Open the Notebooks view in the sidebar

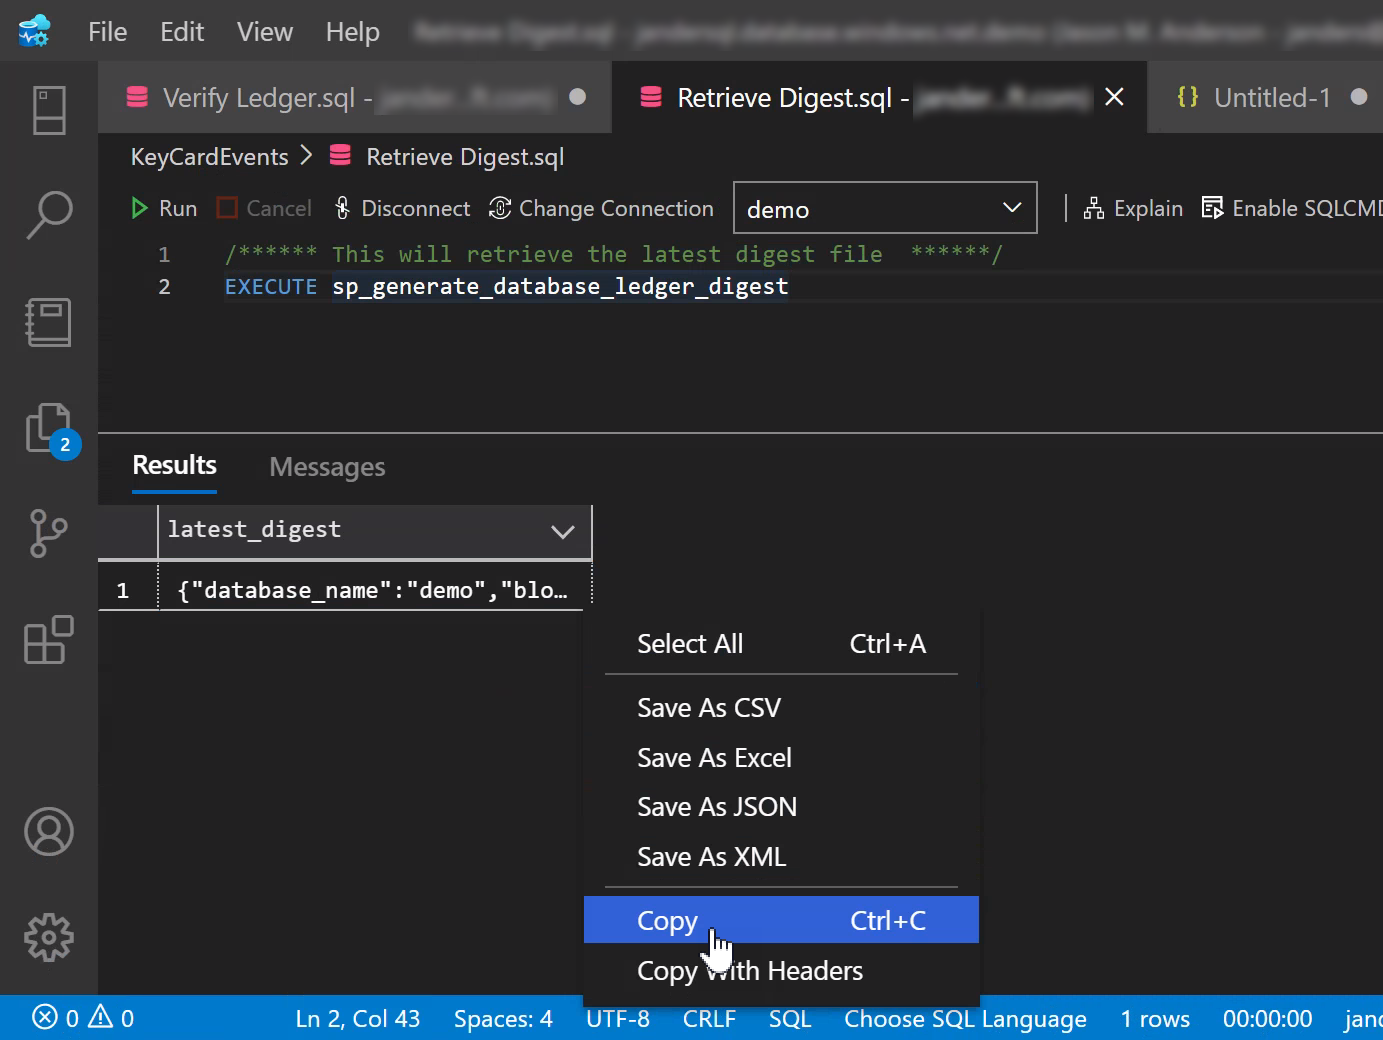(x=47, y=322)
